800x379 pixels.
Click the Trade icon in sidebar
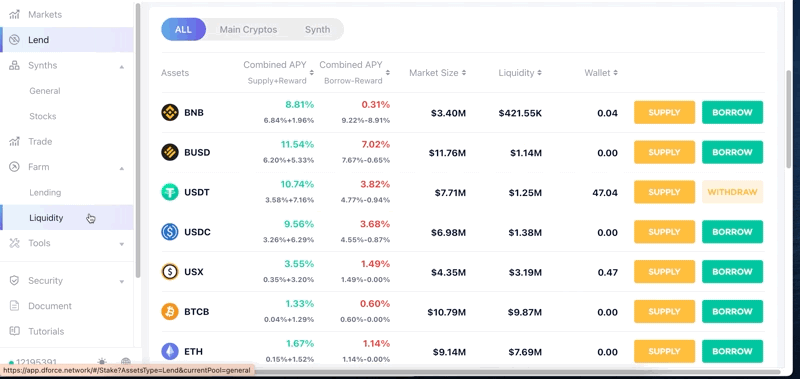pos(15,141)
